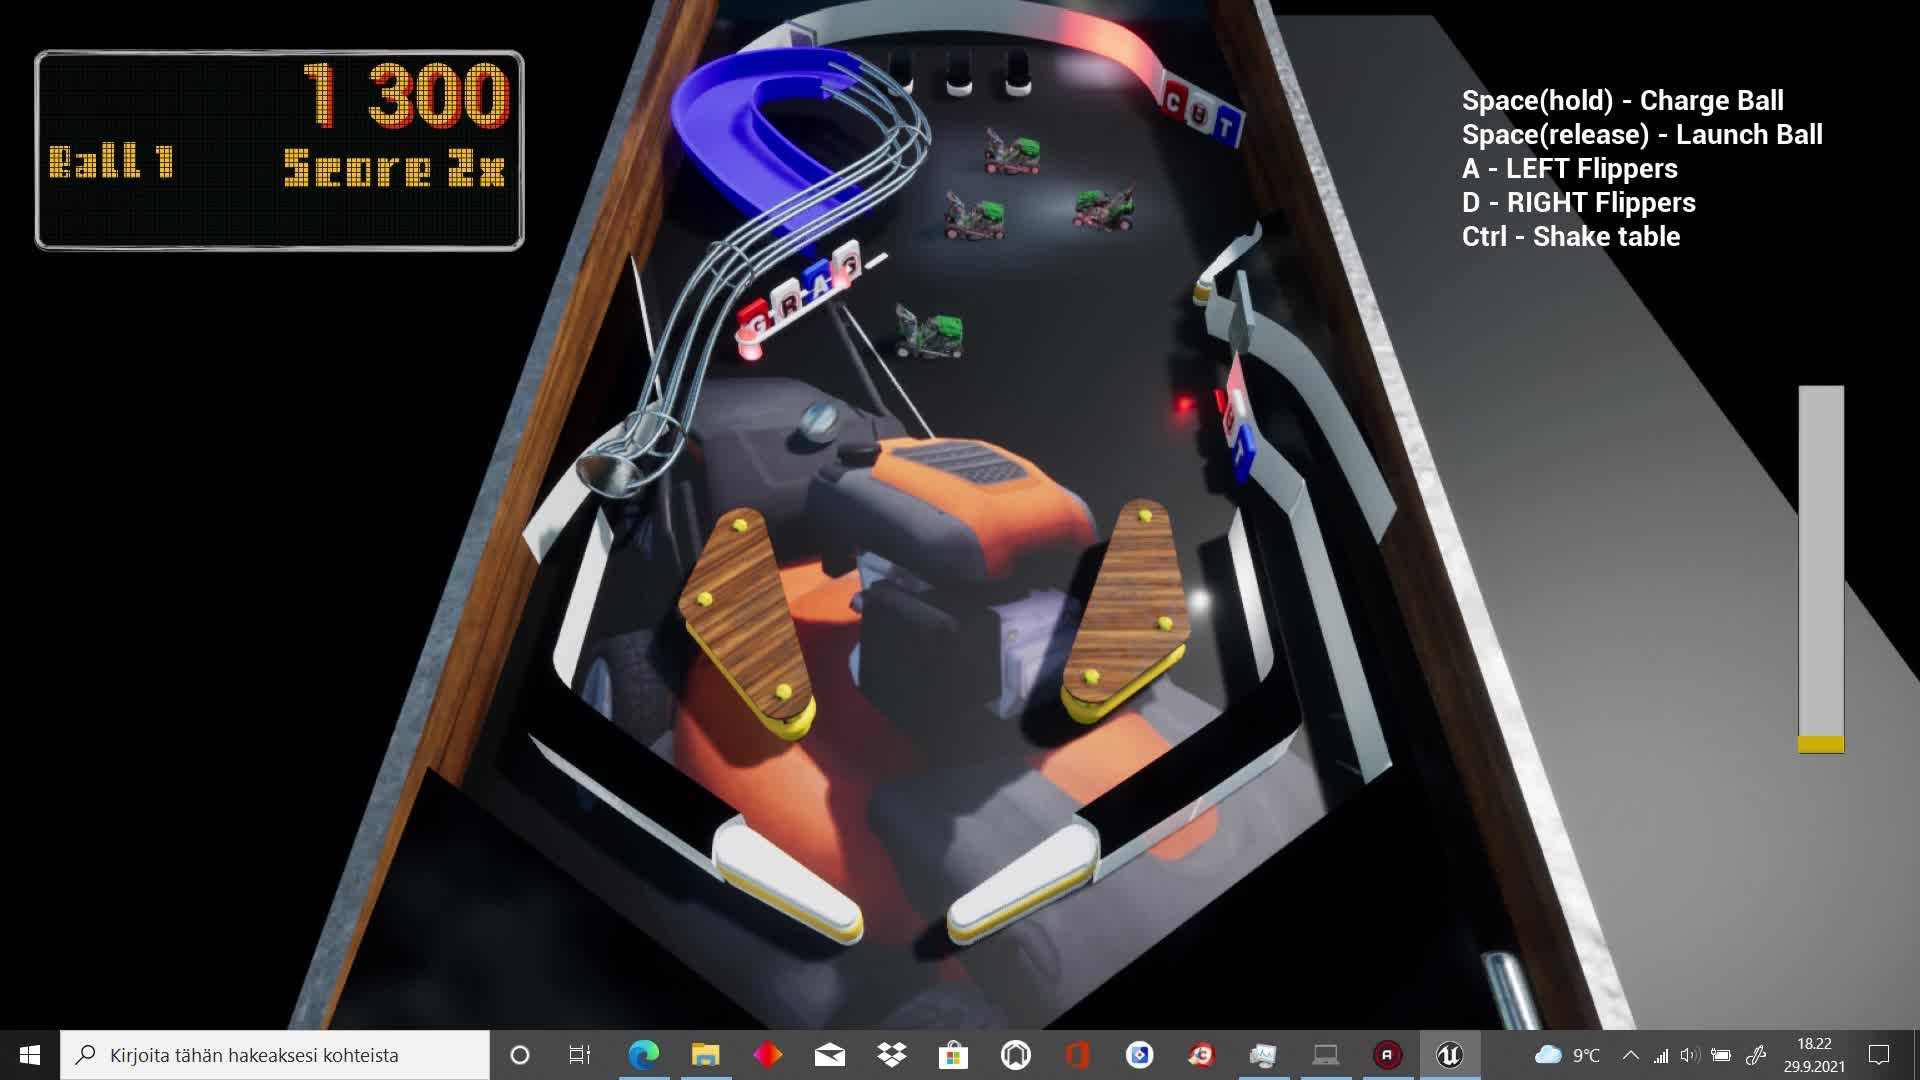Launch Dropbox from the taskbar
The width and height of the screenshot is (1920, 1080).
pos(891,1055)
